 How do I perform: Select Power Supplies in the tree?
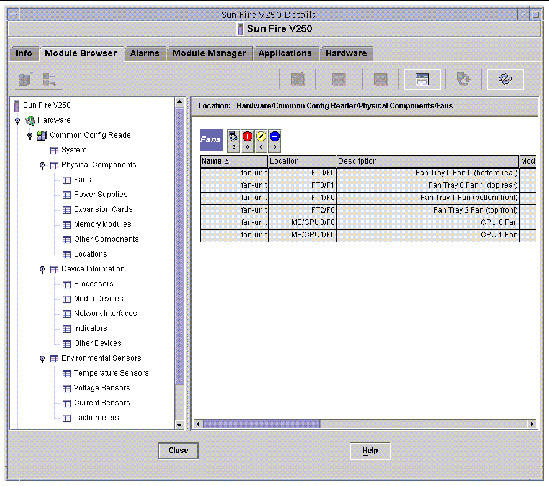pyautogui.click(x=100, y=195)
